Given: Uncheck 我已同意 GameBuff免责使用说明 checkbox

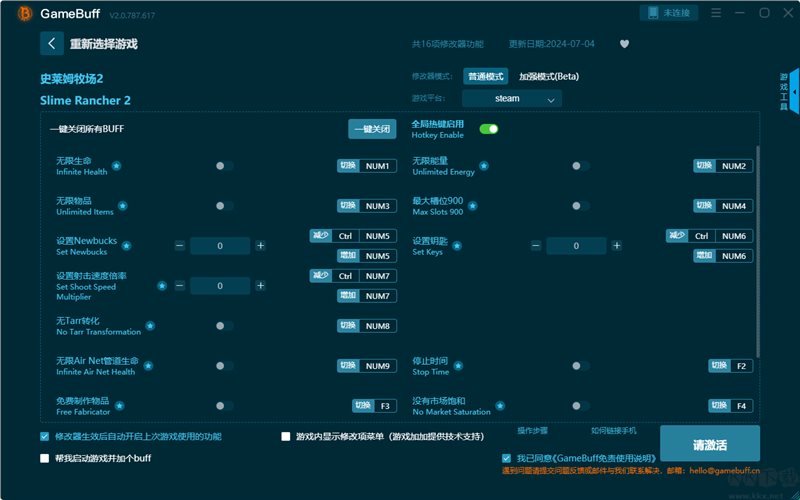Looking at the screenshot, I should tap(506, 458).
